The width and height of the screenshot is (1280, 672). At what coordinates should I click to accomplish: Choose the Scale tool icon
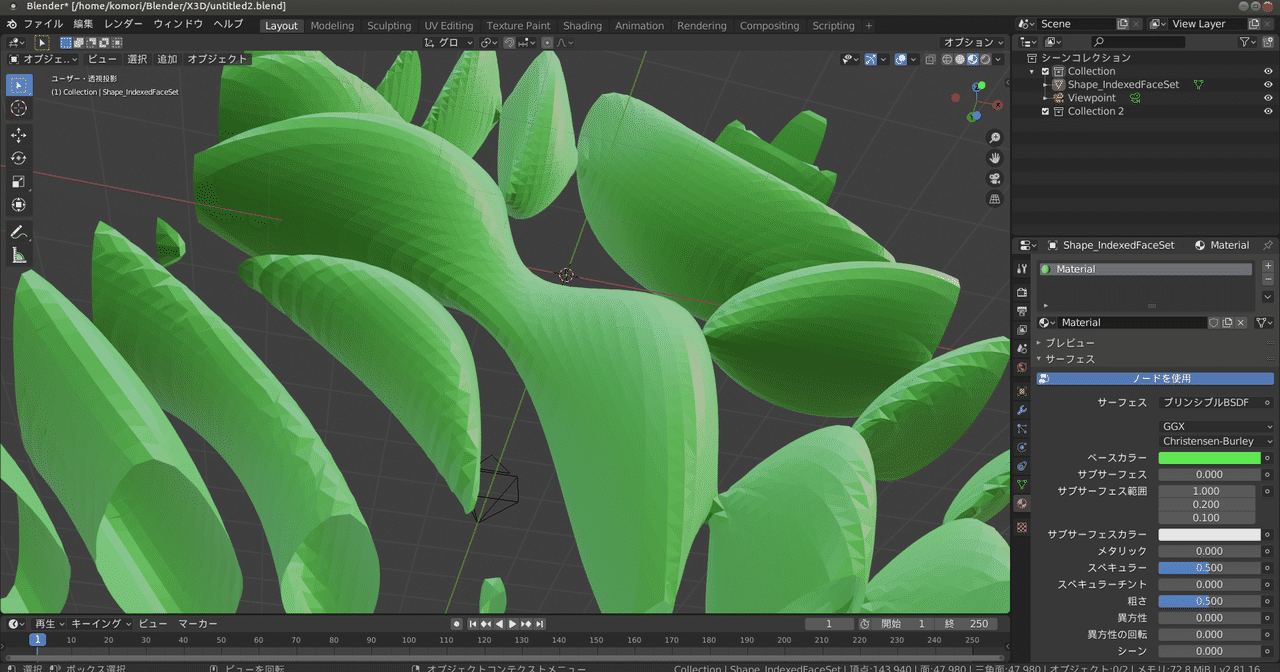coord(19,181)
